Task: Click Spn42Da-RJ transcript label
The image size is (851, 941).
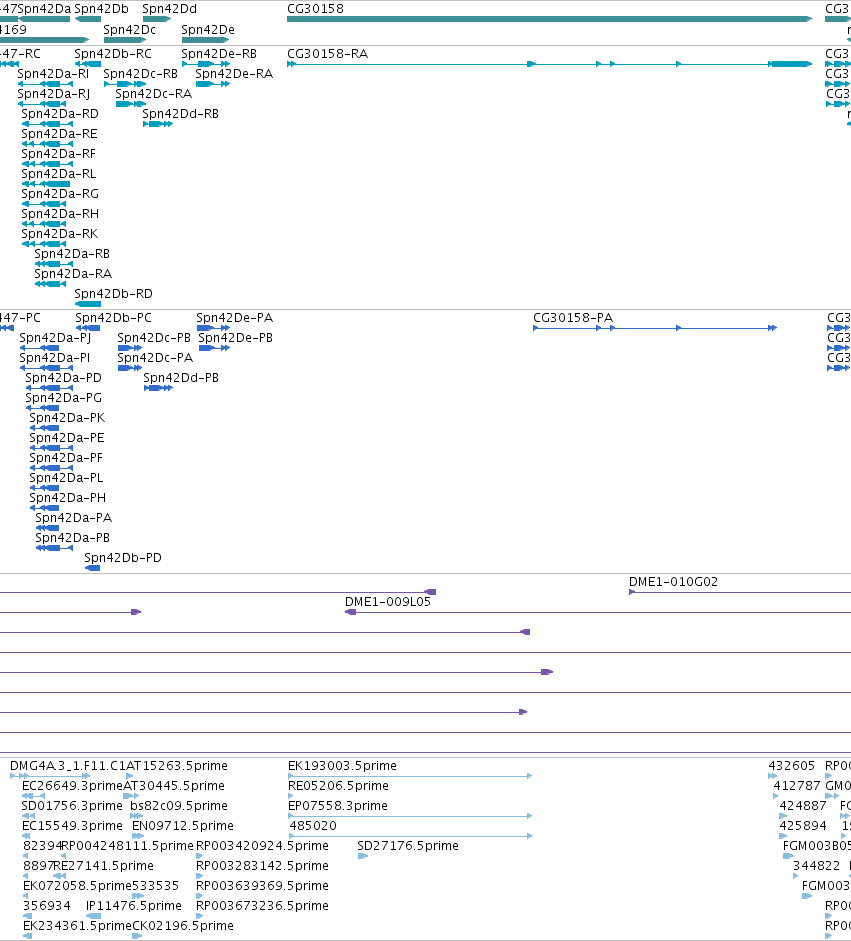Action: point(54,94)
